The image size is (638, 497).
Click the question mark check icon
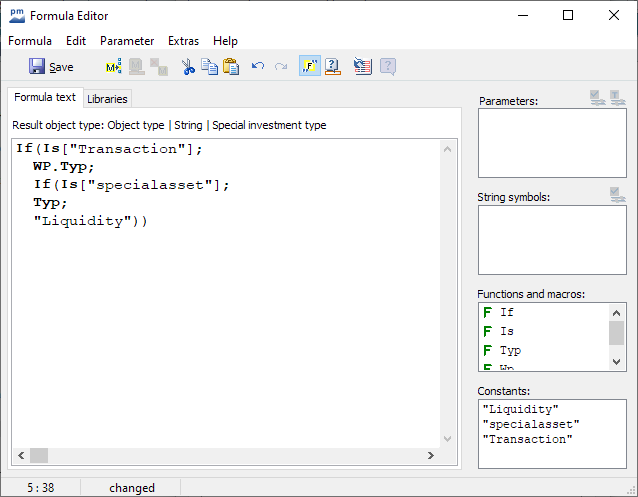coord(333,67)
